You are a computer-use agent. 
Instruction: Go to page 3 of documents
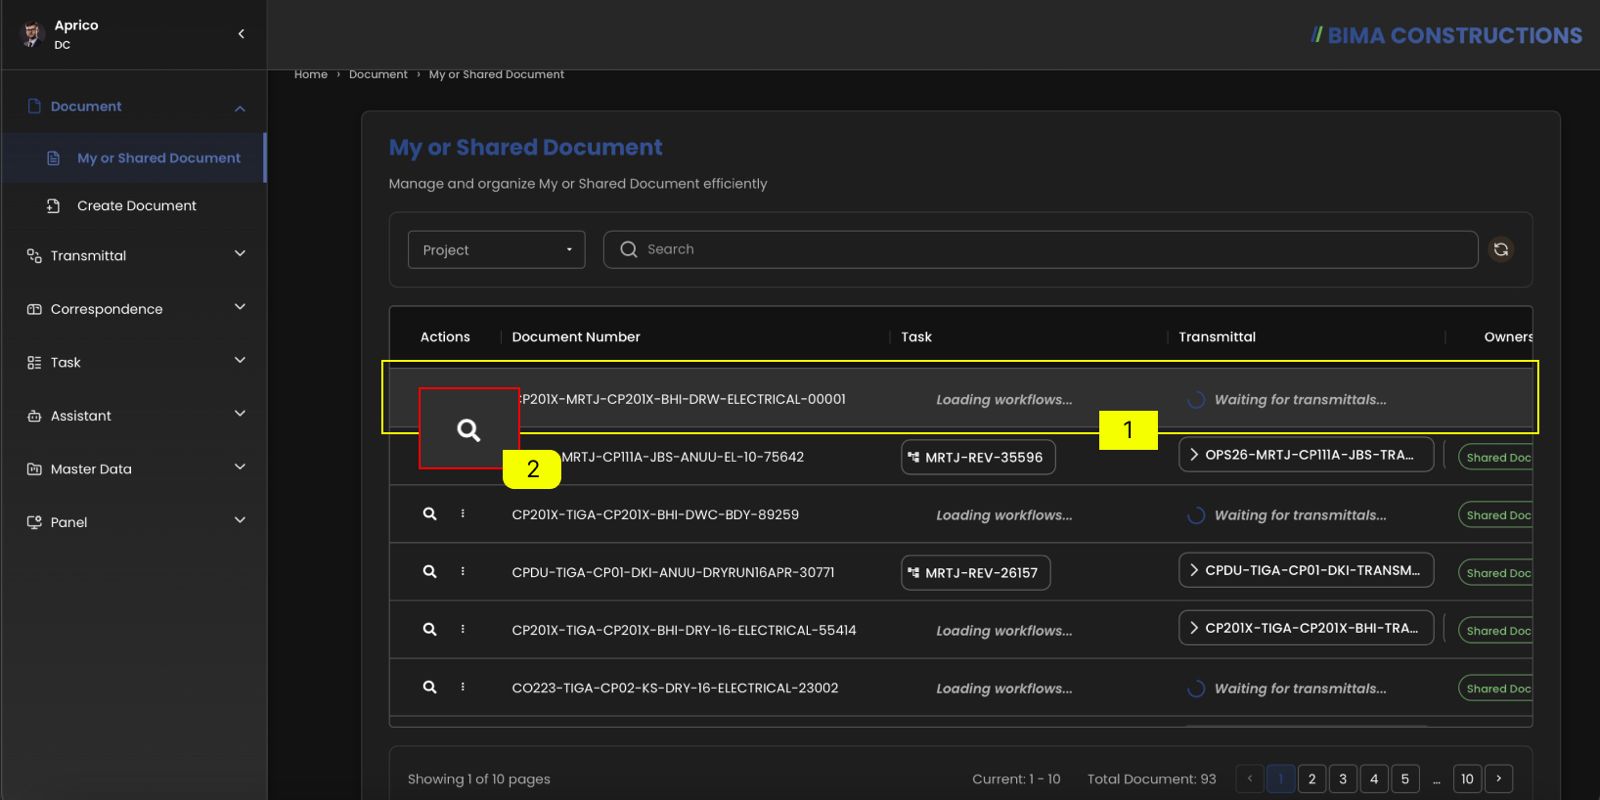[1343, 779]
